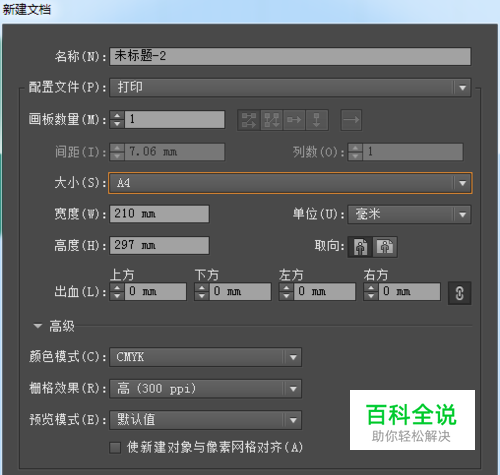Click the 画板数量 artboard count field
The image size is (500, 475).
(x=175, y=120)
